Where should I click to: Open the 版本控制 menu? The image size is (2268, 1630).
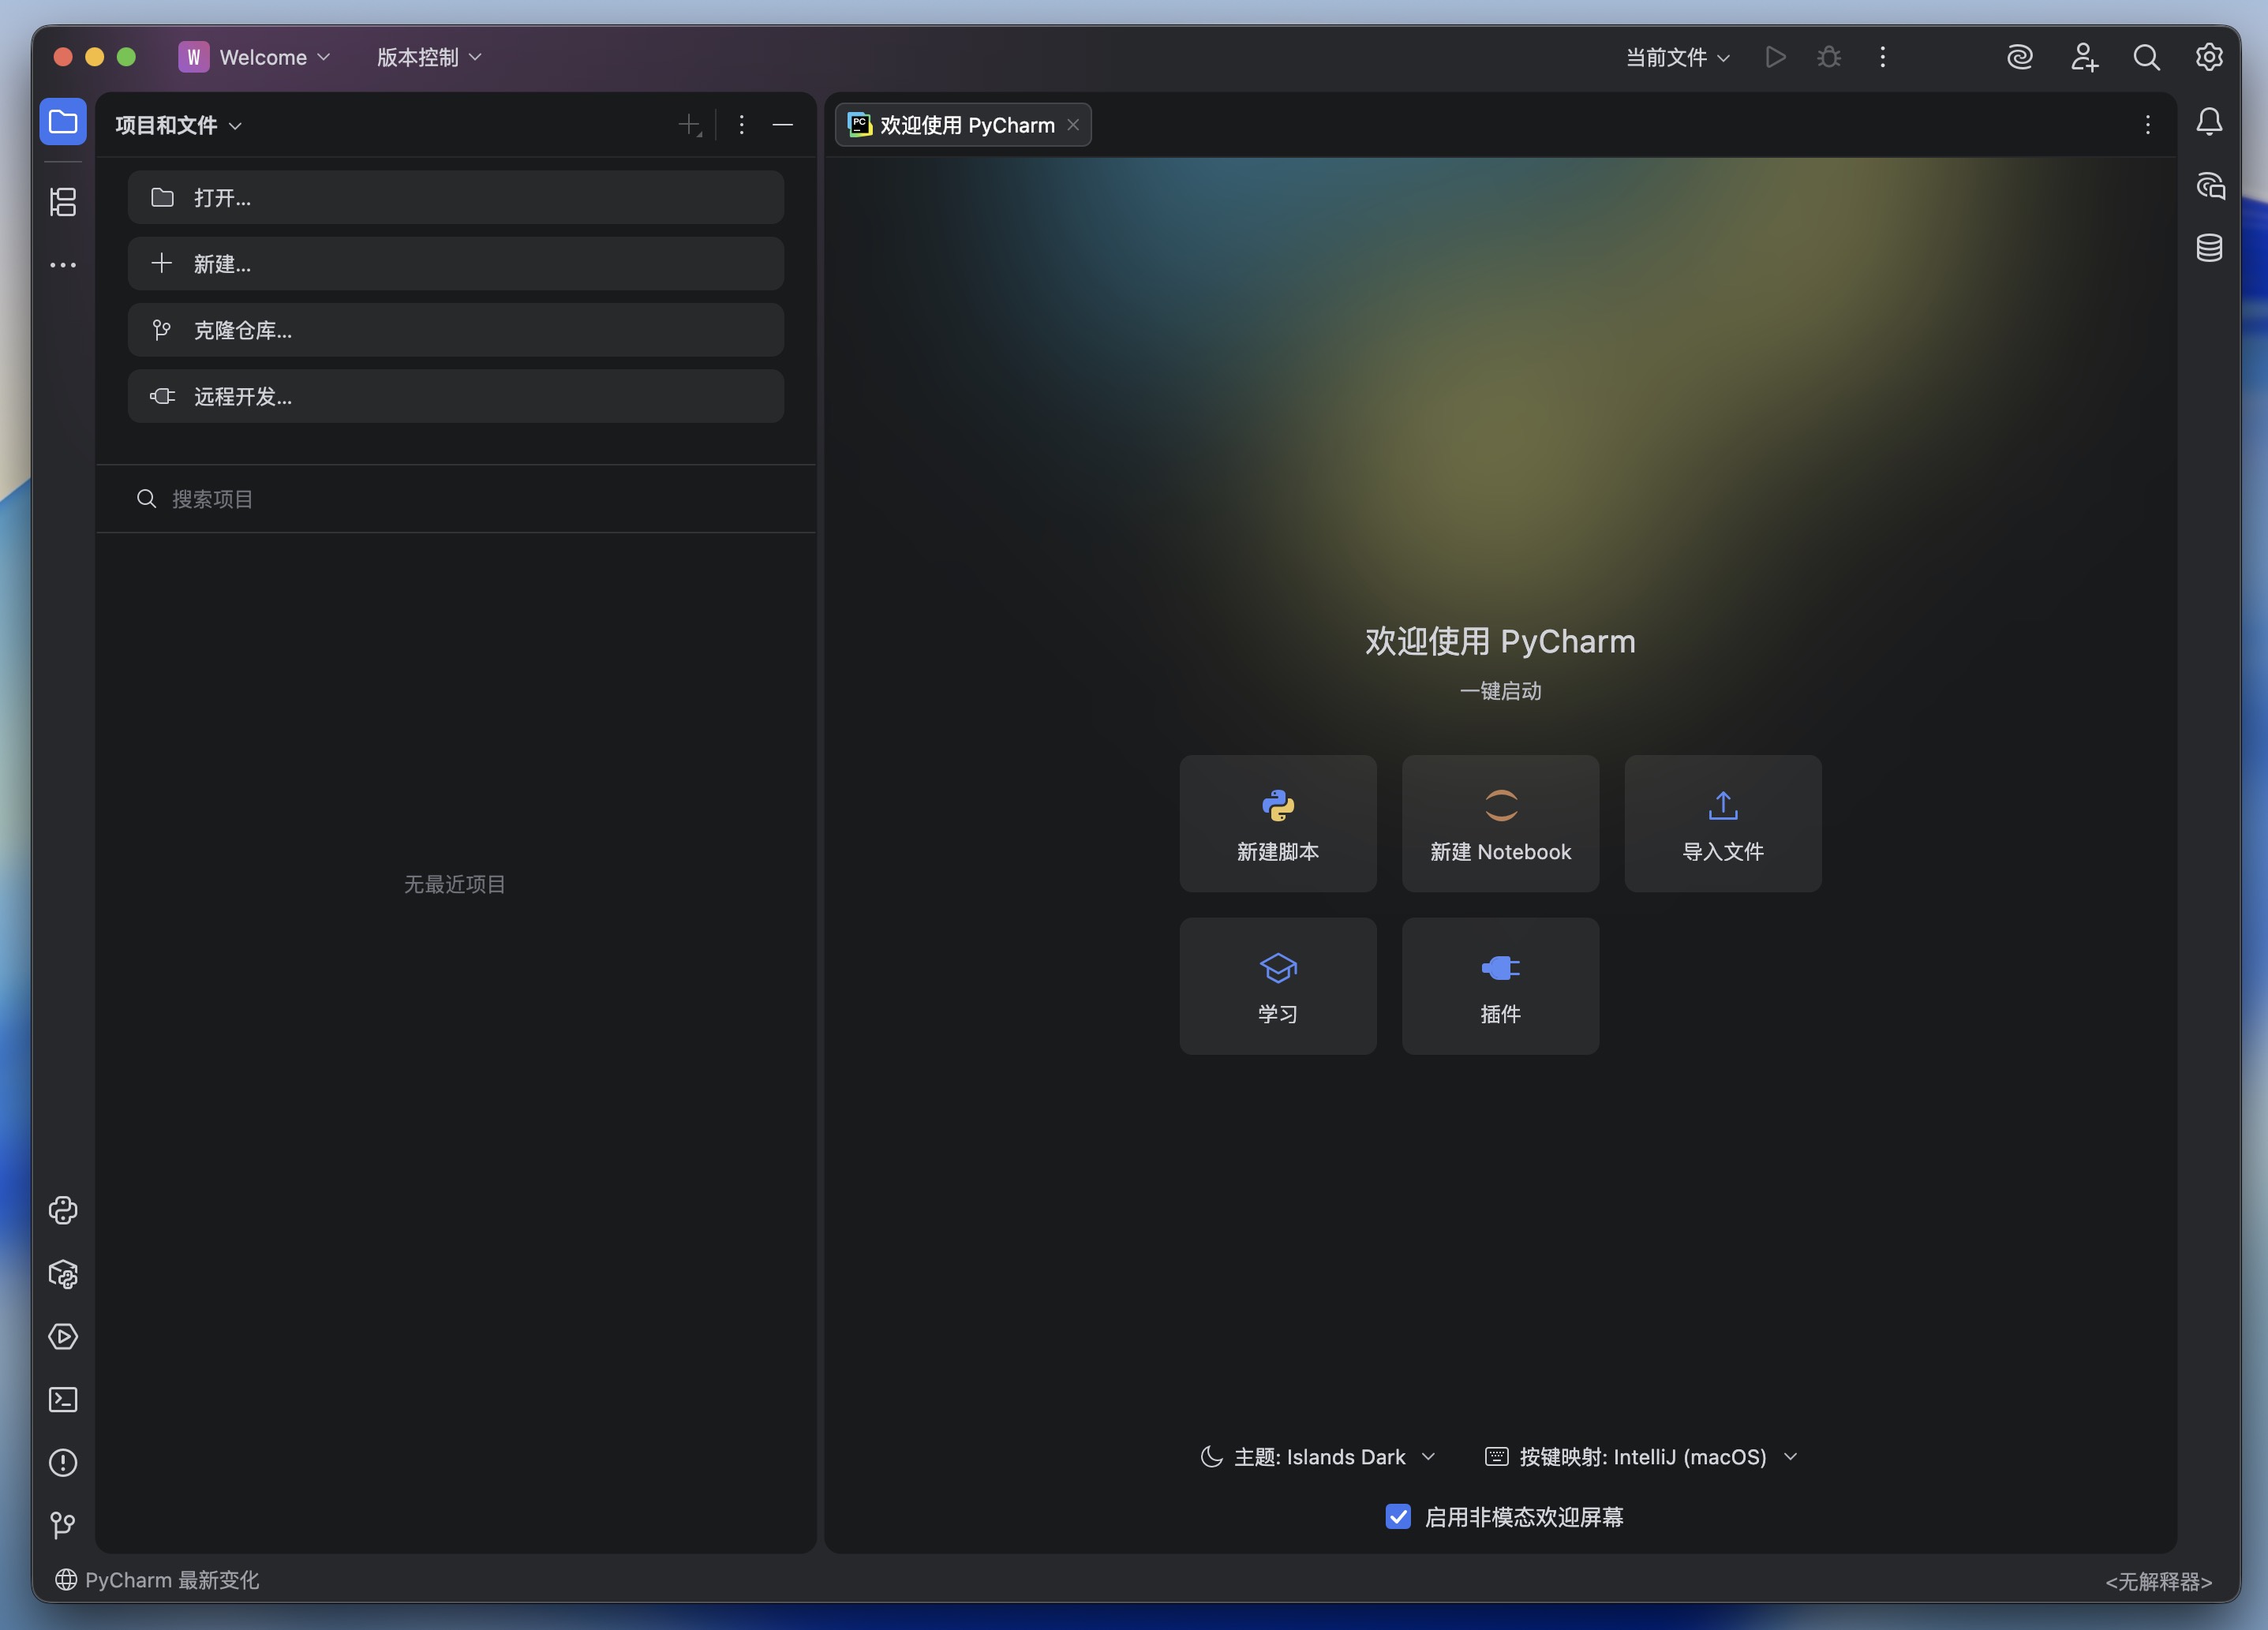pyautogui.click(x=429, y=57)
